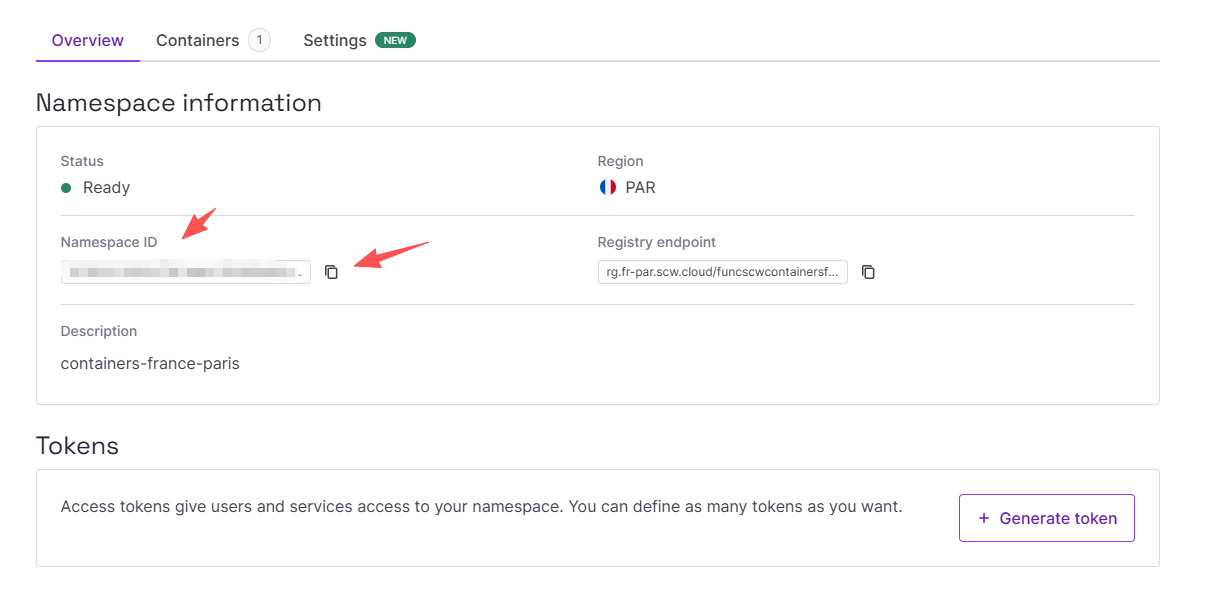This screenshot has height=598, width=1214.
Task: Click the Containers count badge
Action: click(x=259, y=41)
